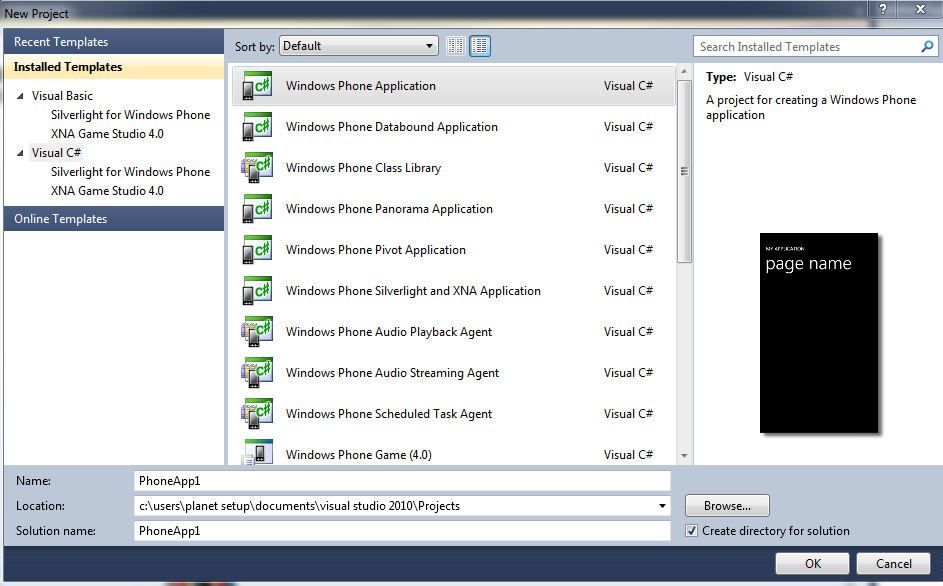943x586 pixels.
Task: Click the Browse... button
Action: 727,506
